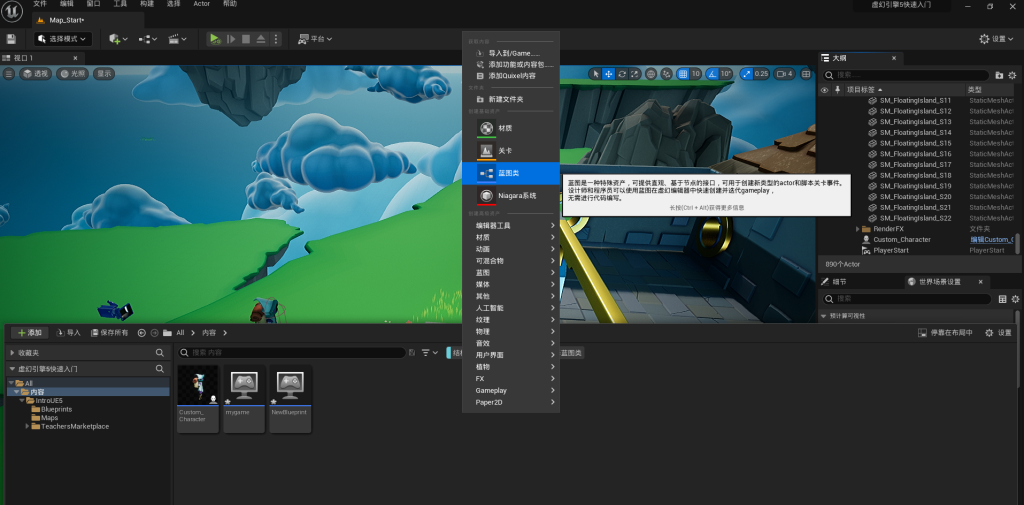Click the green 添加 add button
The width and height of the screenshot is (1024, 505).
click(x=29, y=333)
